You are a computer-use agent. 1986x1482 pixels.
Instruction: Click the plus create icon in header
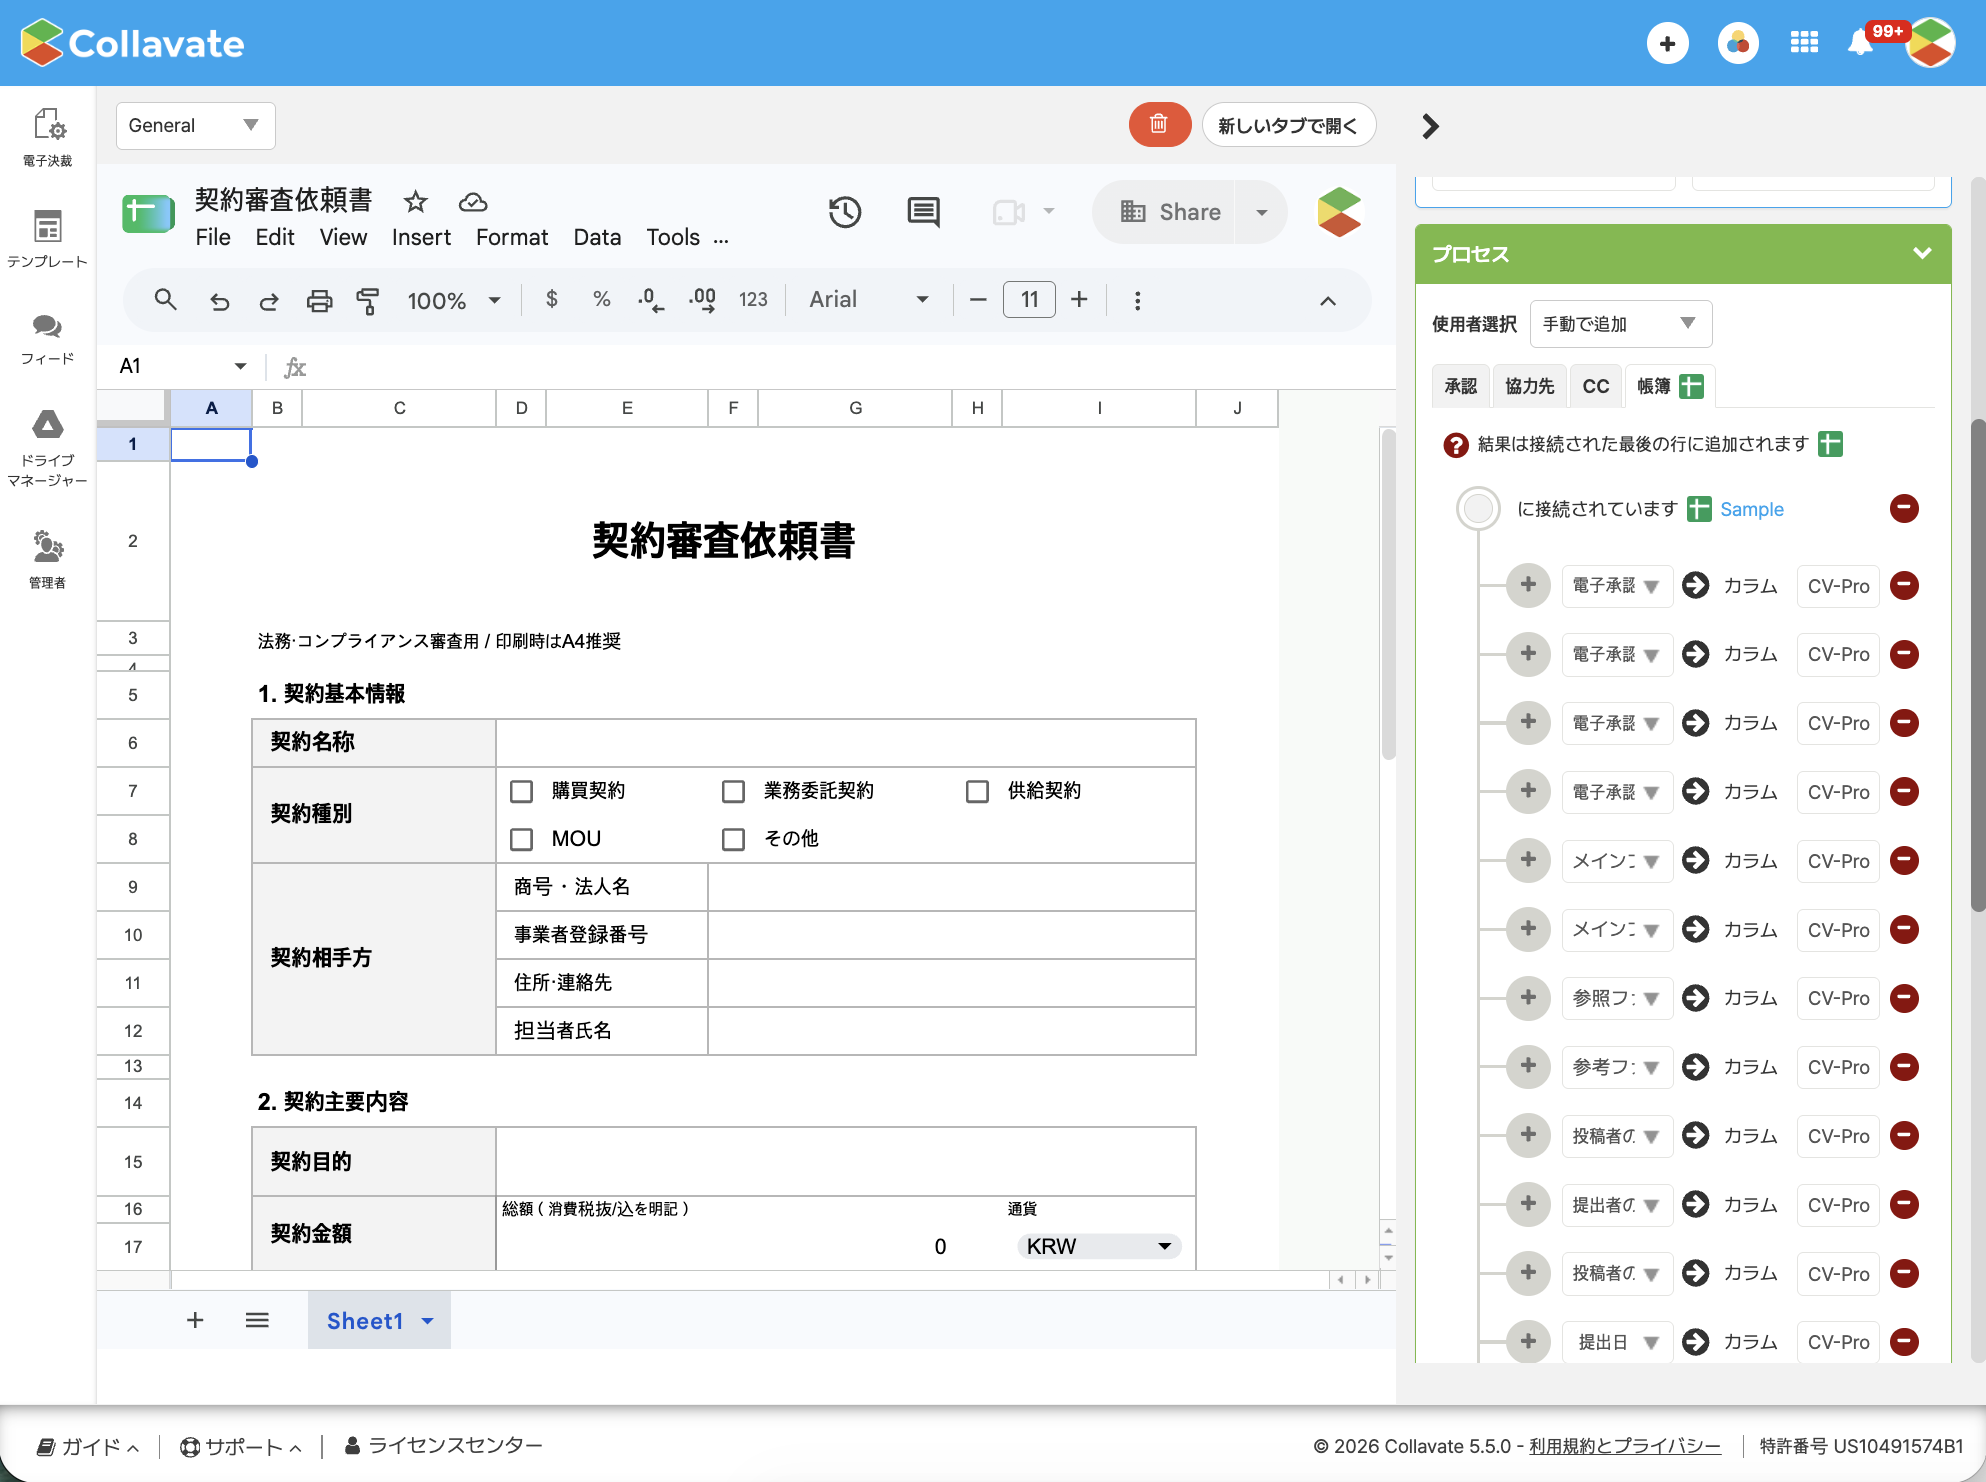click(1667, 43)
